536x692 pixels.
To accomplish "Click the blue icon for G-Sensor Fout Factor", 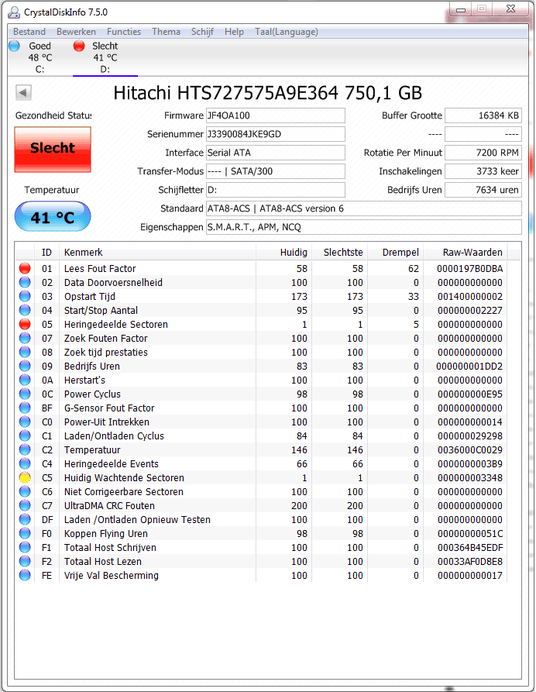I will click(25, 408).
